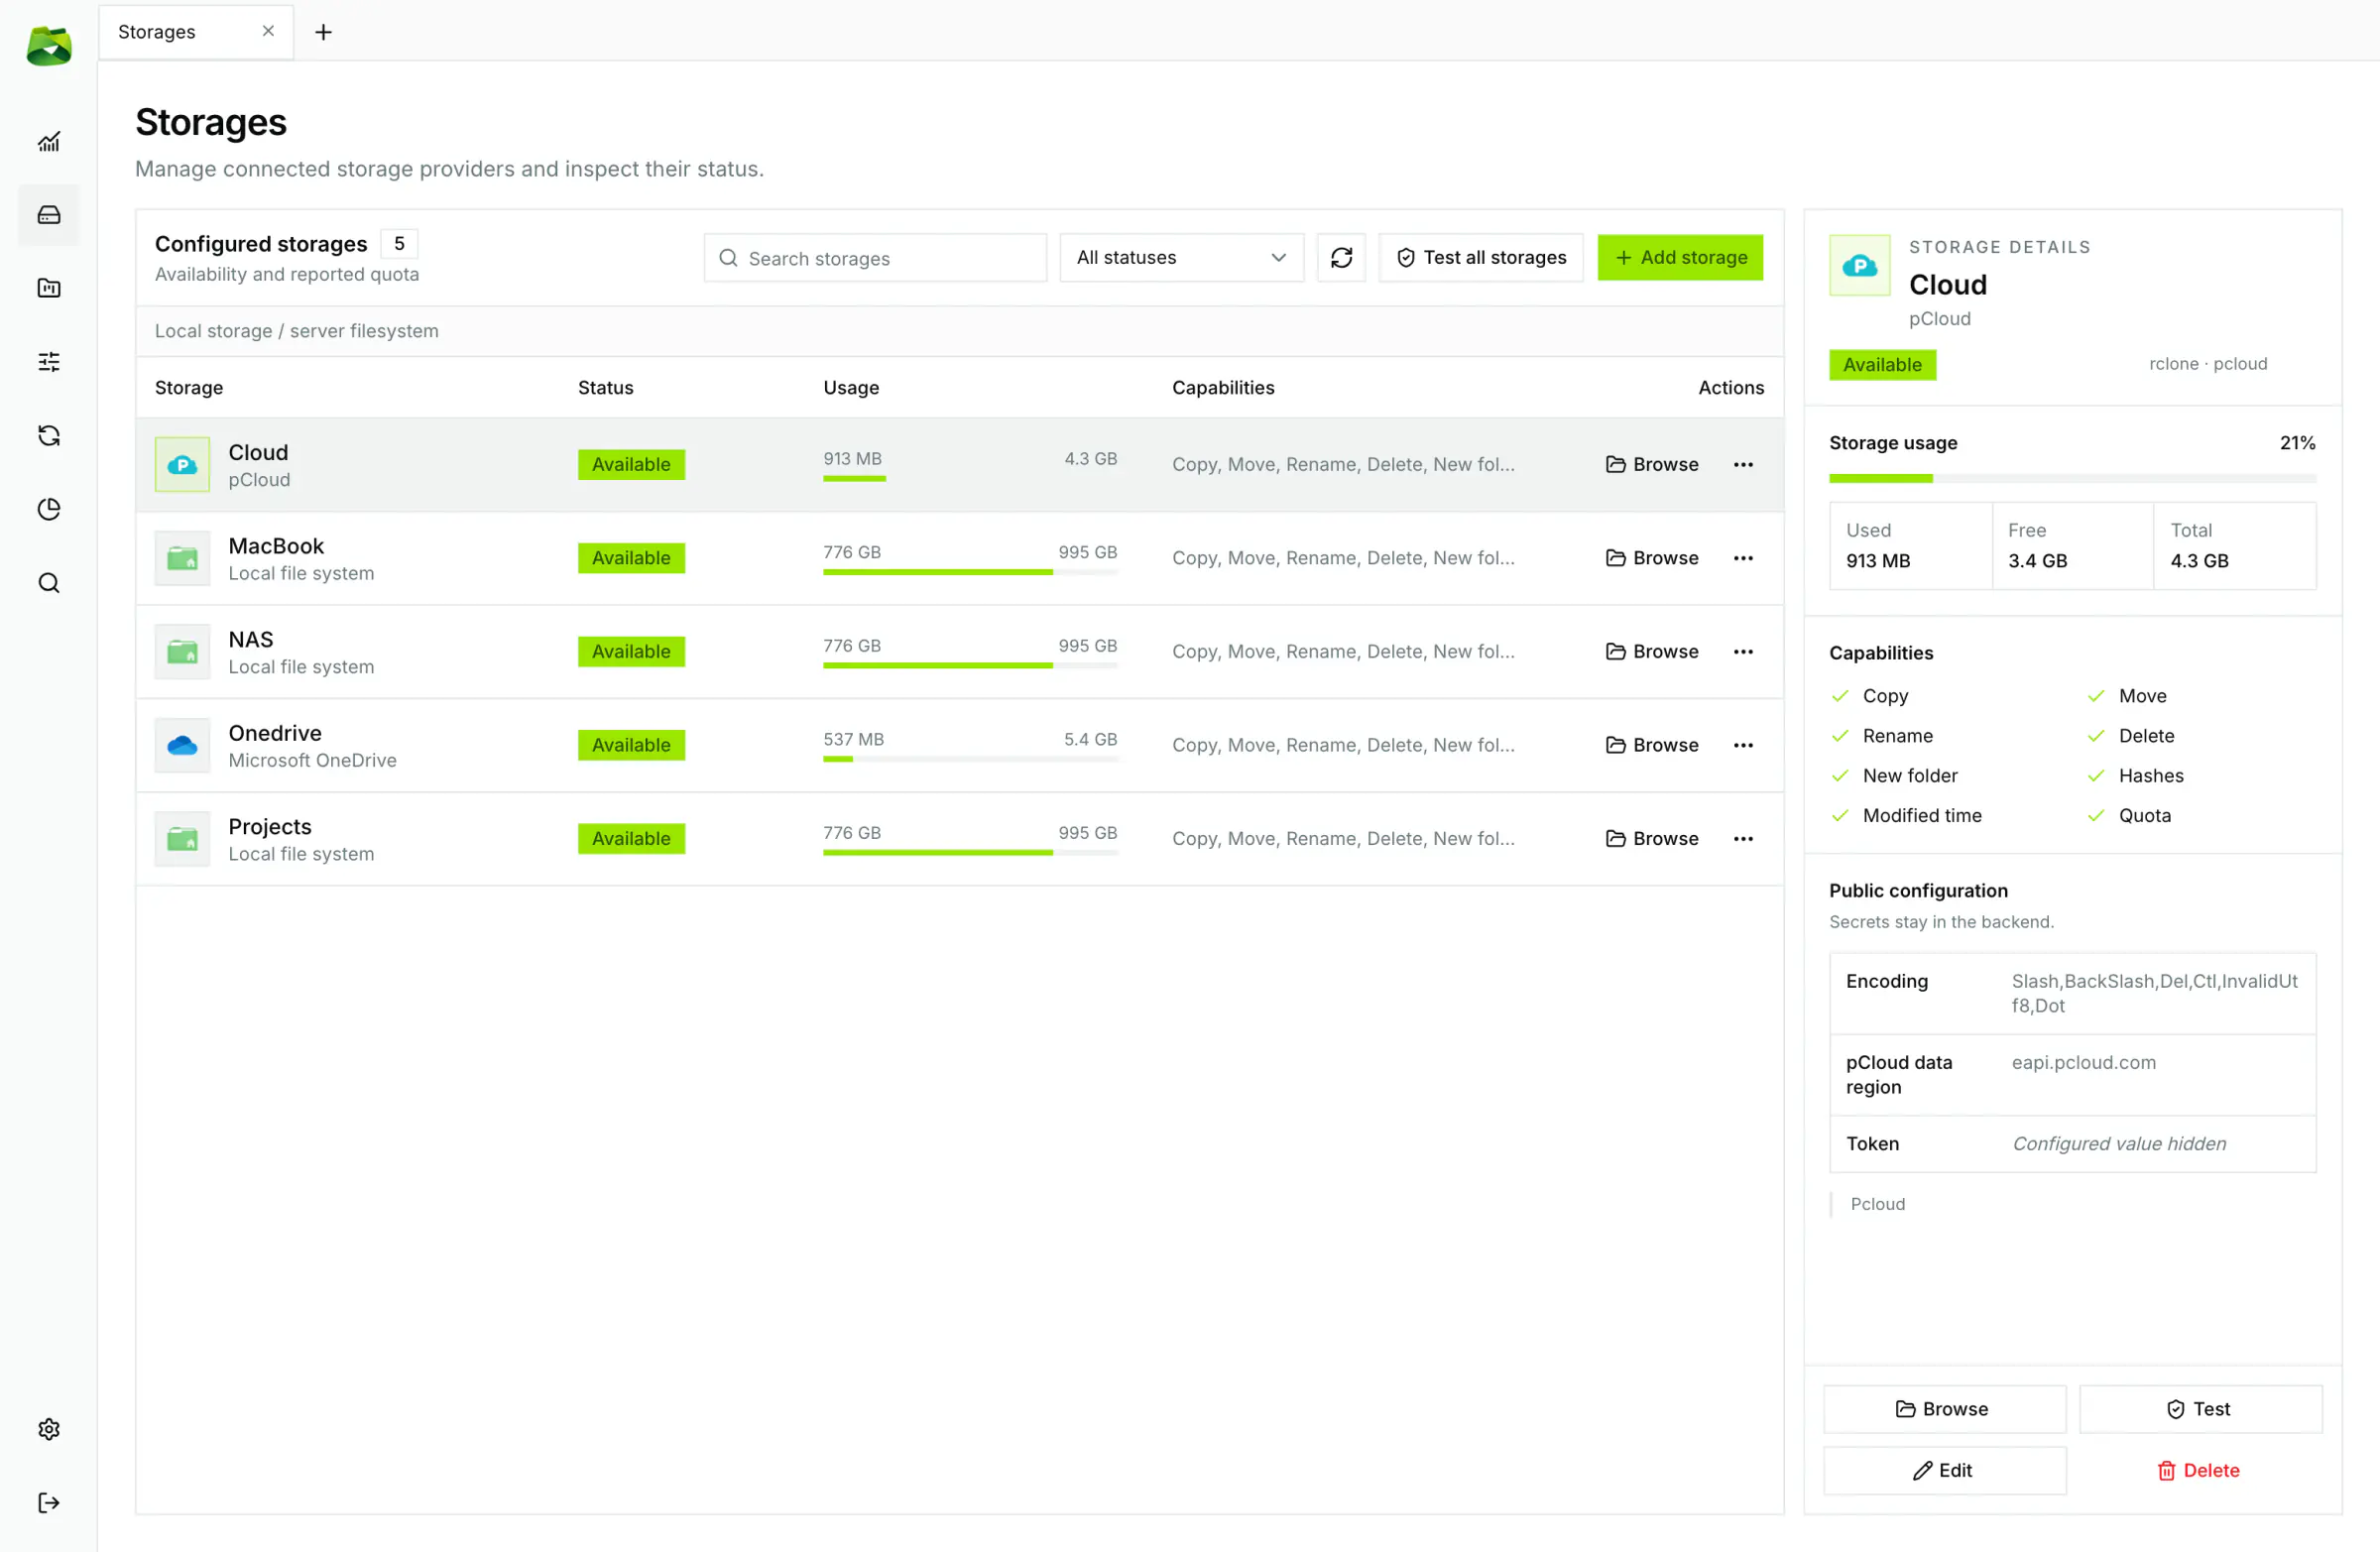Edit the Cloud storage
The image size is (2380, 1552).
pos(1944,1471)
